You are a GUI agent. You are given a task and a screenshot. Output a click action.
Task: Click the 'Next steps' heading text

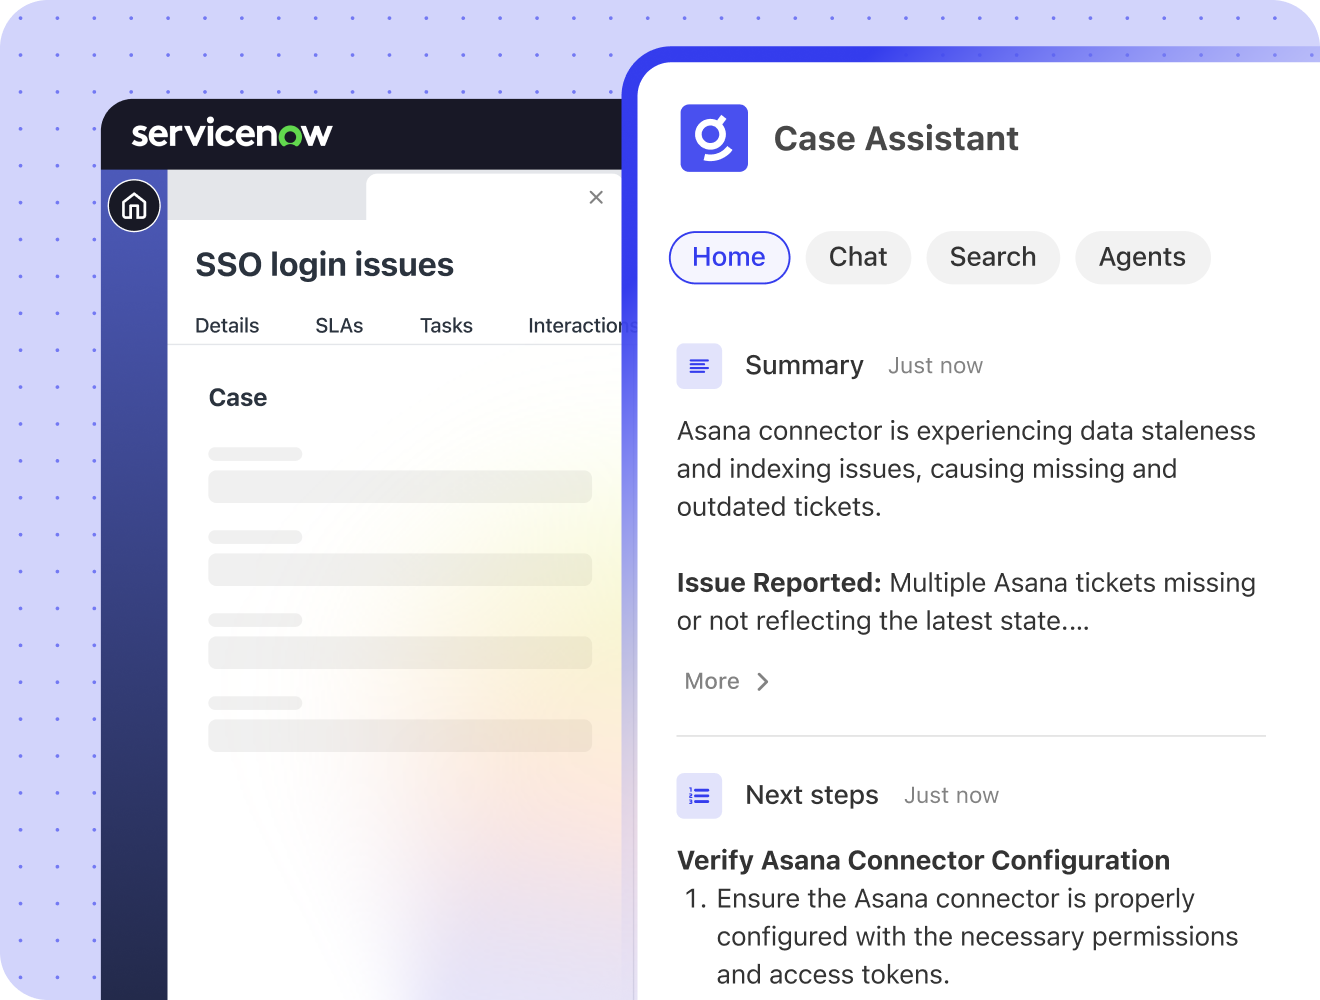(812, 796)
